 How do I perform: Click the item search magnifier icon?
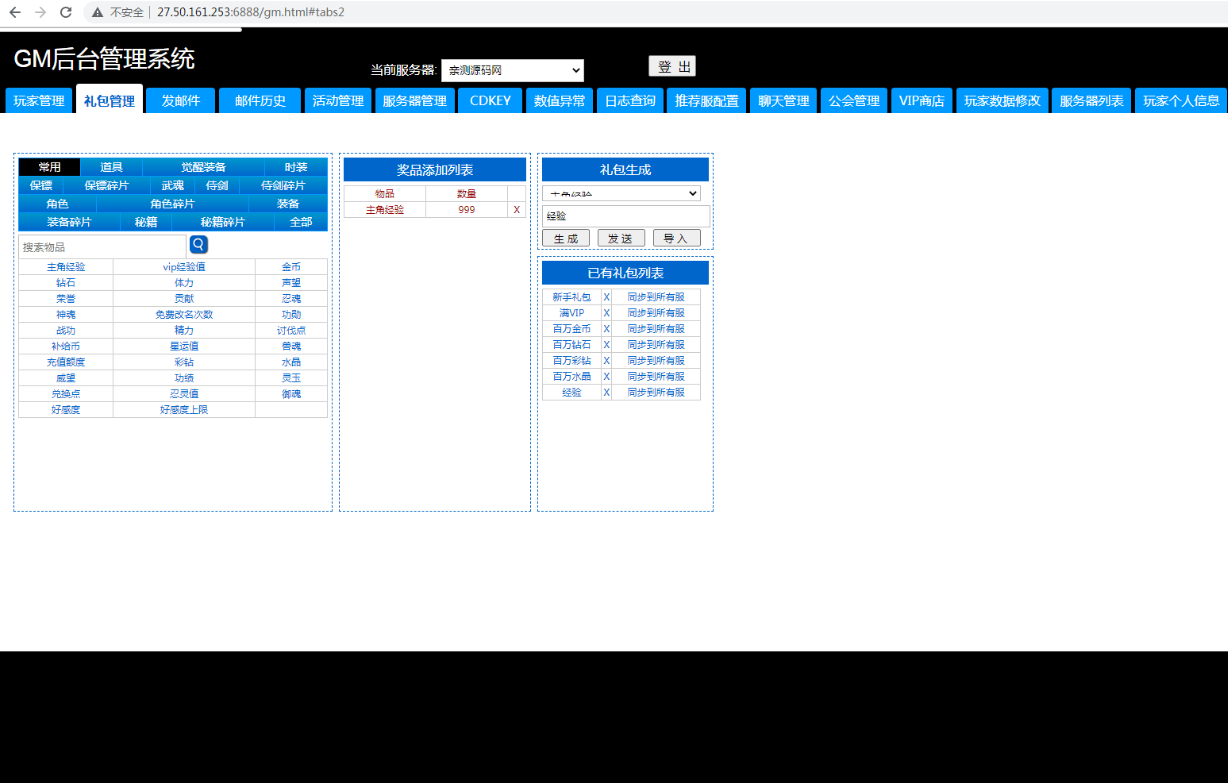199,245
